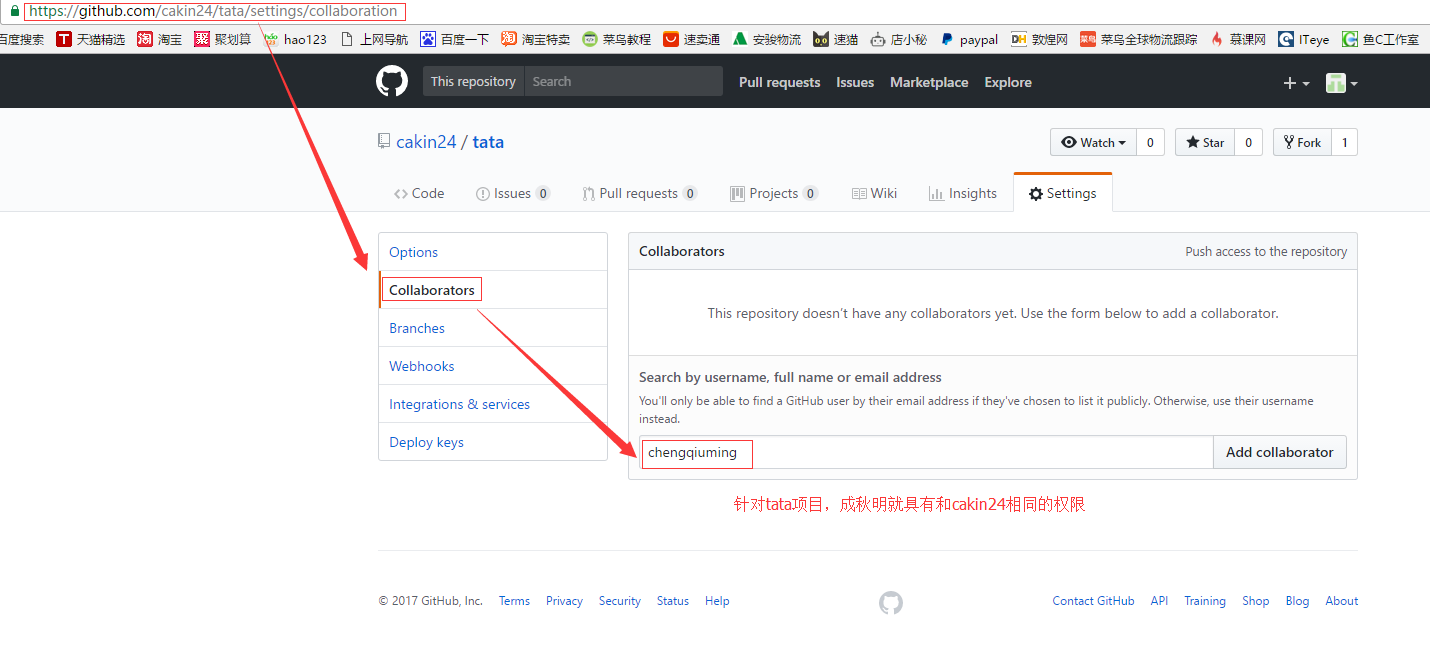Image resolution: width=1430 pixels, height=663 pixels.
Task: Go to Explore
Action: (1008, 82)
